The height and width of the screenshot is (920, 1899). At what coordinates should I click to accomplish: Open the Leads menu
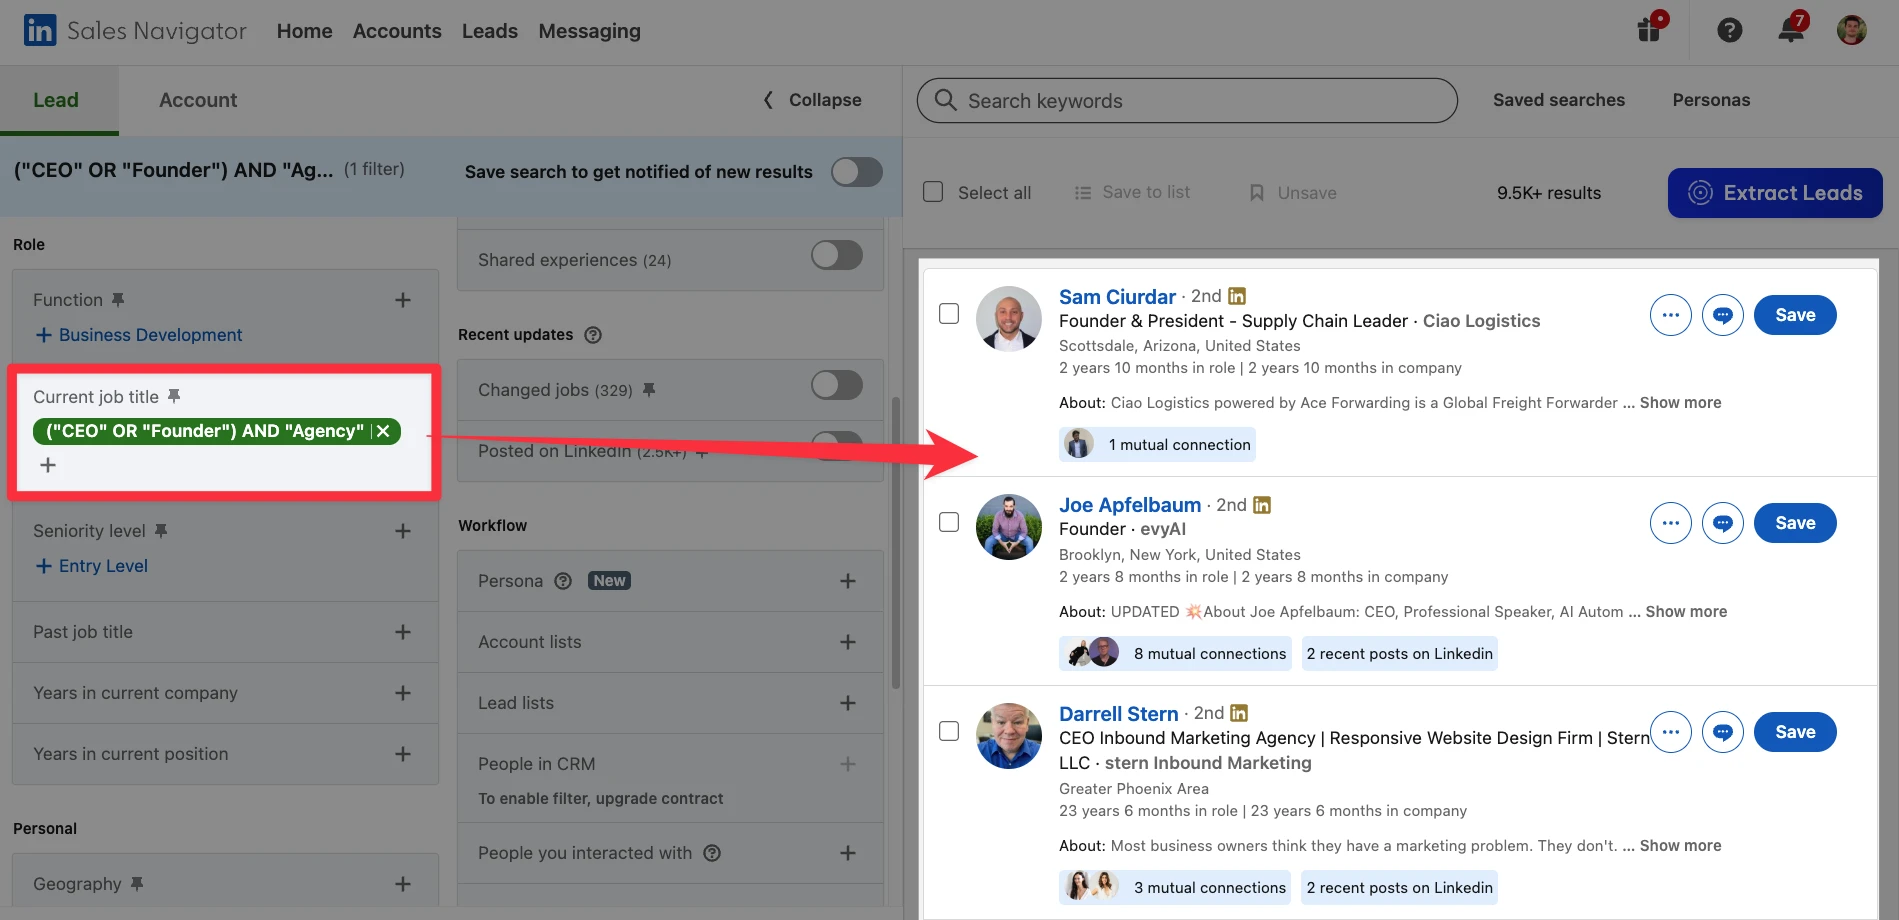tap(490, 31)
